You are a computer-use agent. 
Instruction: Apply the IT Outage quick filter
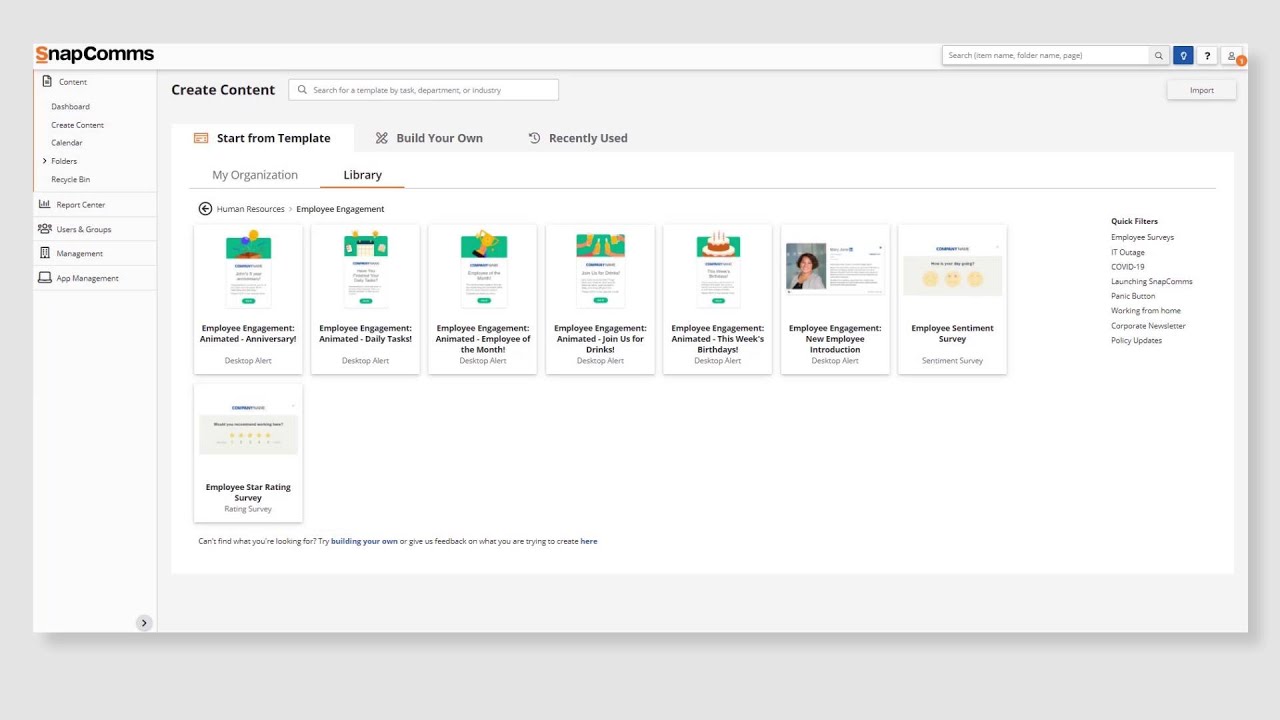click(x=1128, y=252)
